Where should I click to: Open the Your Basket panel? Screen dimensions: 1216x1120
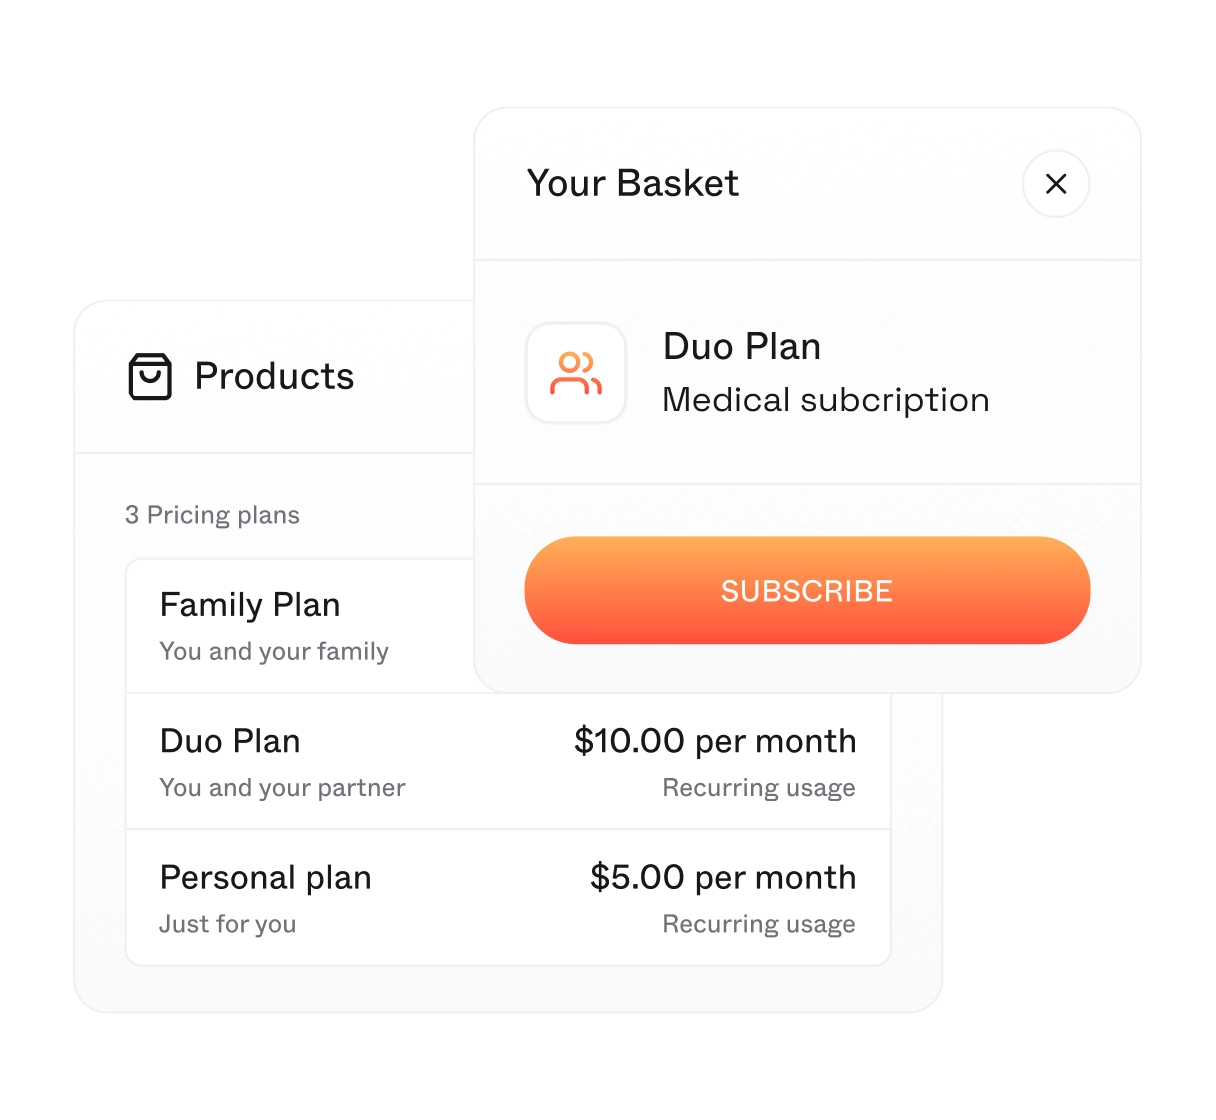tap(634, 184)
